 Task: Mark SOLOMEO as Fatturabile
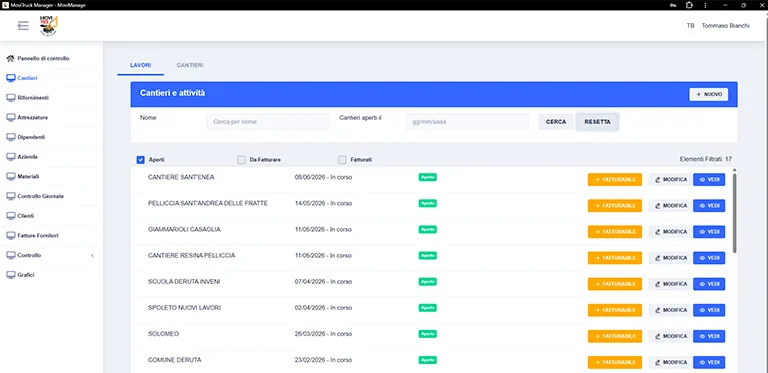[x=615, y=336]
